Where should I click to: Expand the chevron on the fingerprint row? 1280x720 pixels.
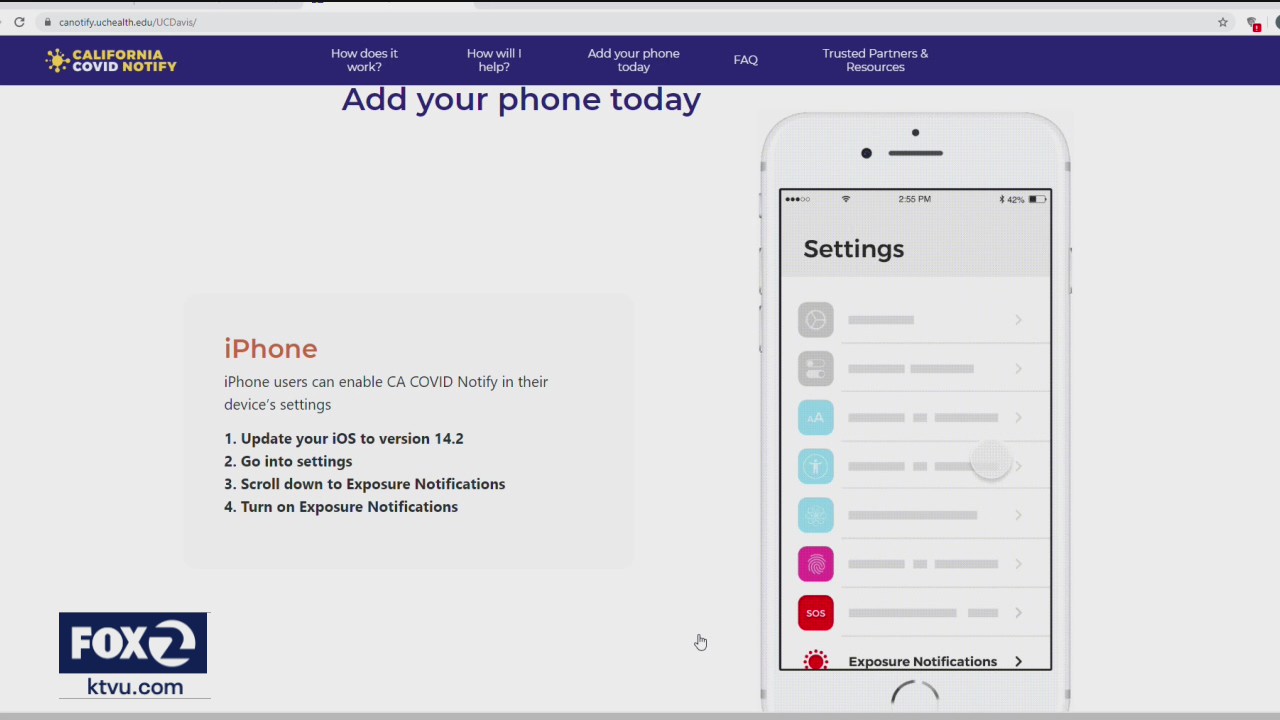coord(1018,564)
